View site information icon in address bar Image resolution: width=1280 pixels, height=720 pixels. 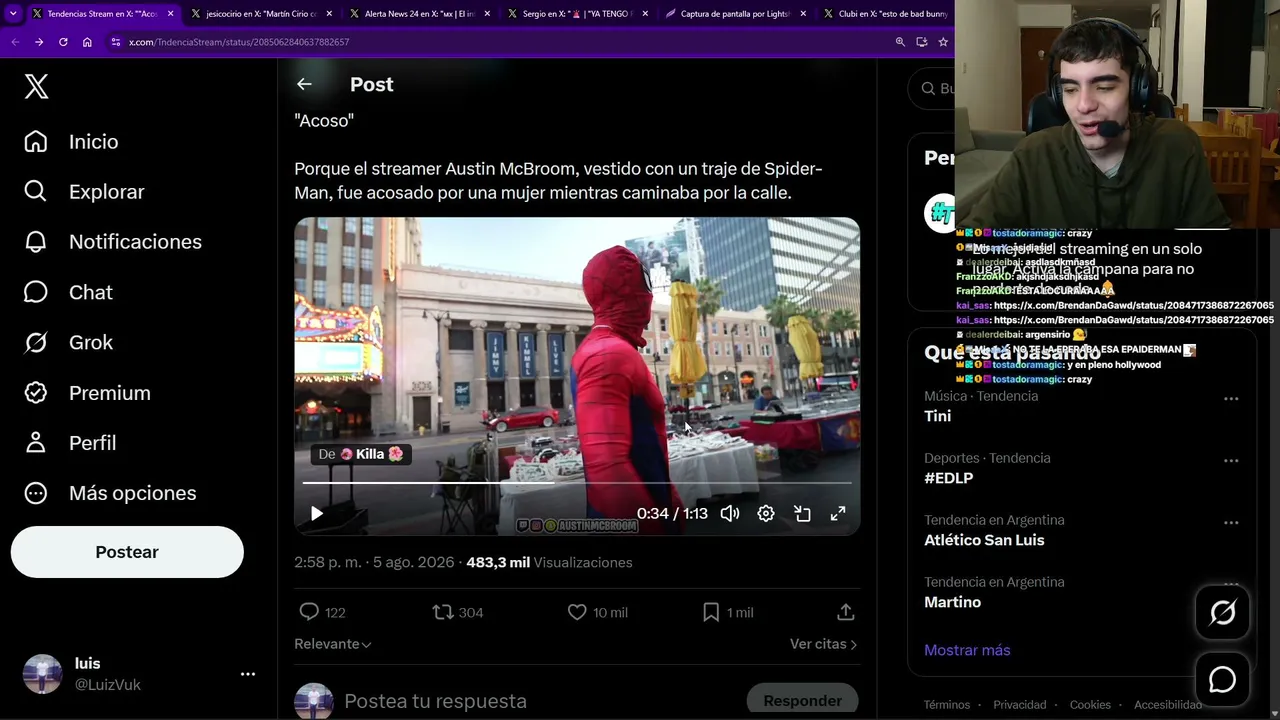116,42
